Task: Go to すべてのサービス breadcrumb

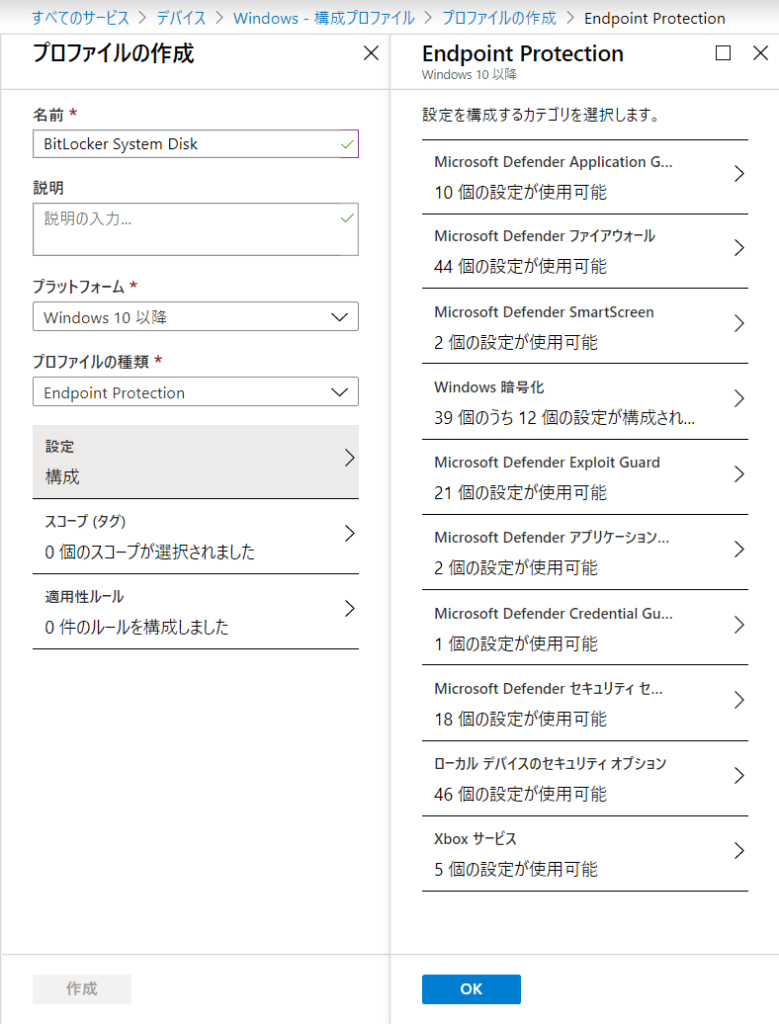Action: 80,18
